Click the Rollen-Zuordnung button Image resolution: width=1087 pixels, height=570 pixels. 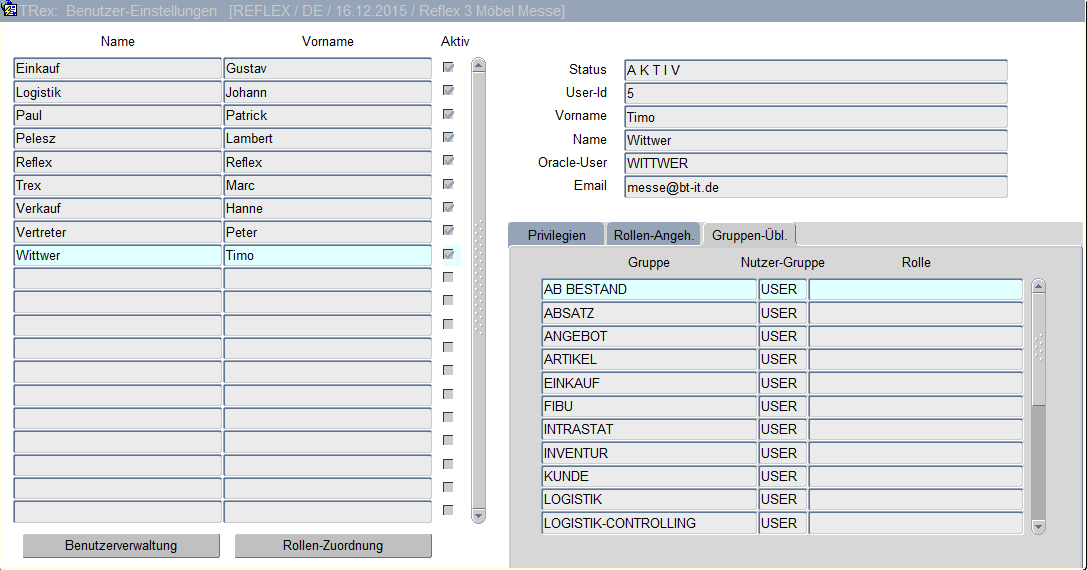coord(333,546)
